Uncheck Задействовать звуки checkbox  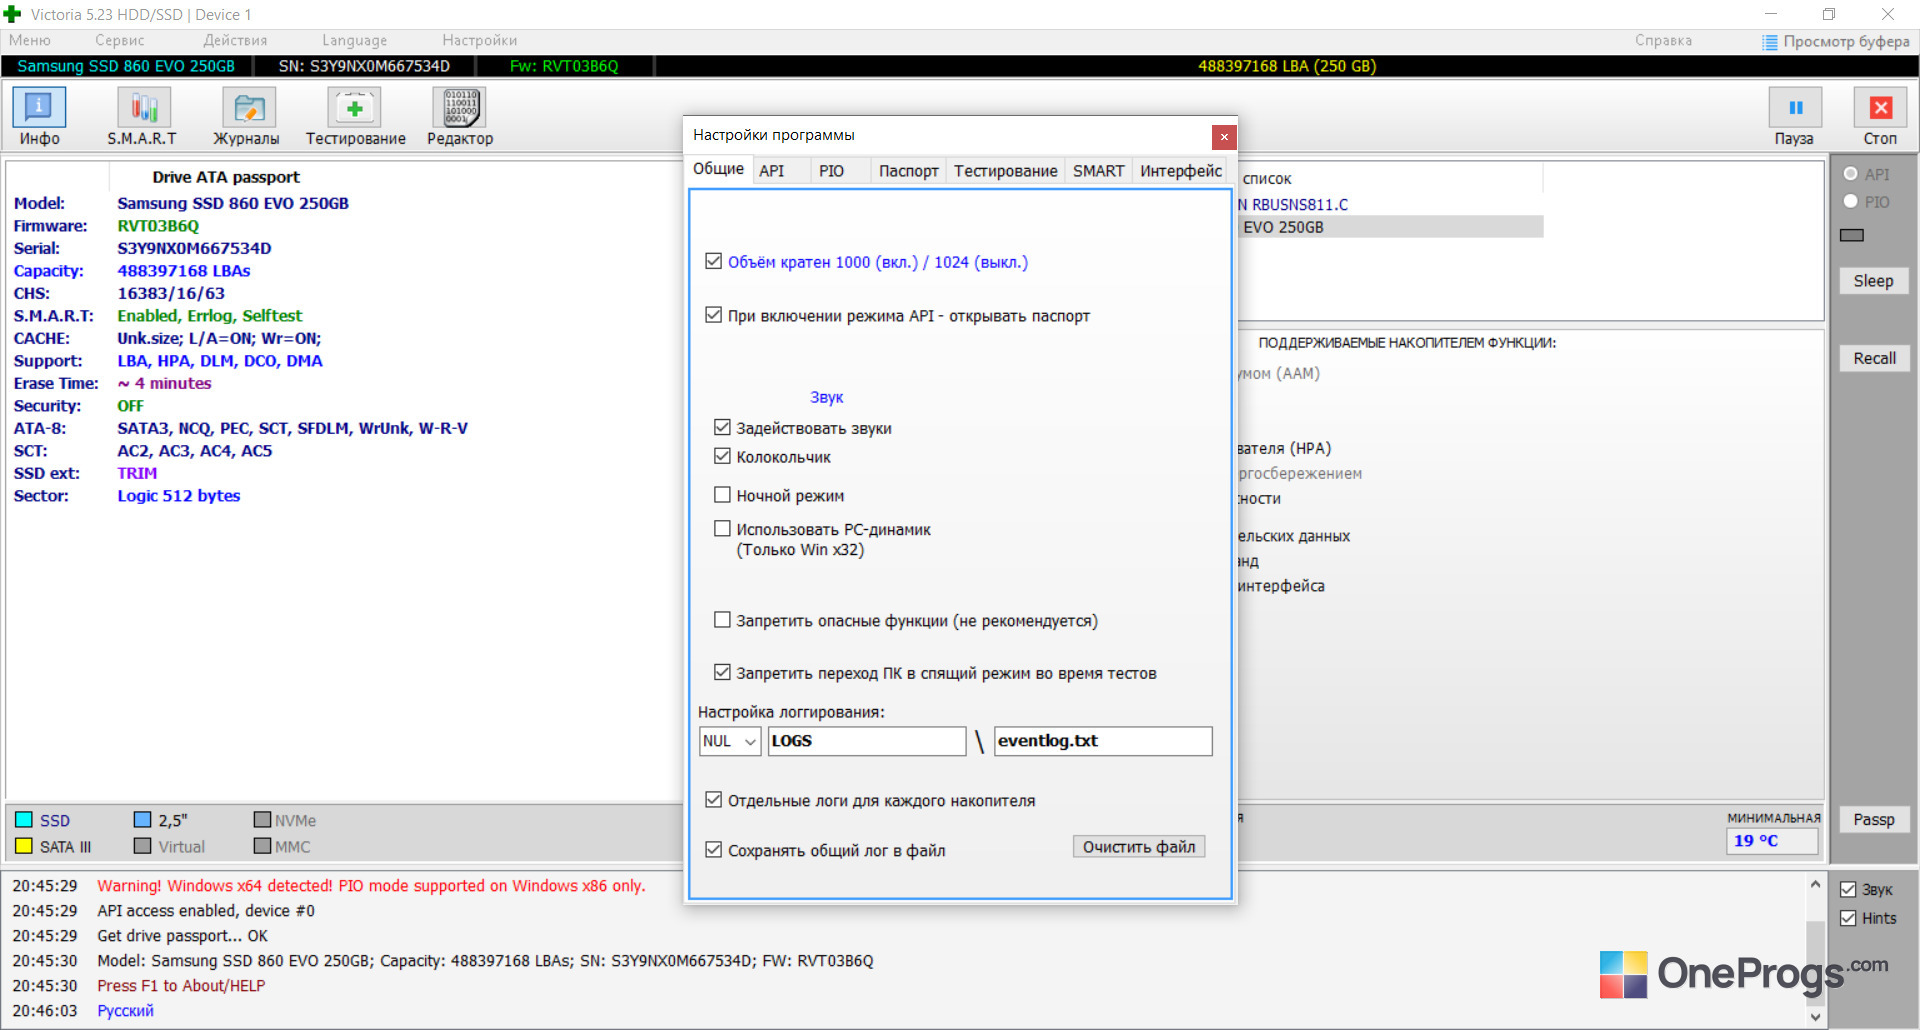tap(722, 427)
